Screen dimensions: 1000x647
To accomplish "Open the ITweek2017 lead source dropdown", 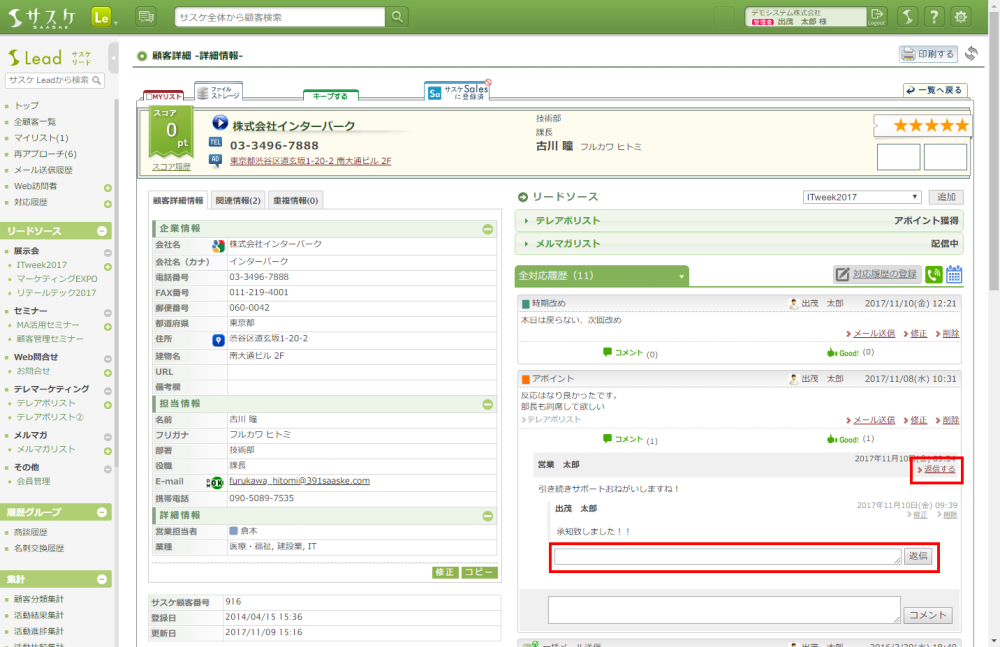I will click(x=862, y=198).
